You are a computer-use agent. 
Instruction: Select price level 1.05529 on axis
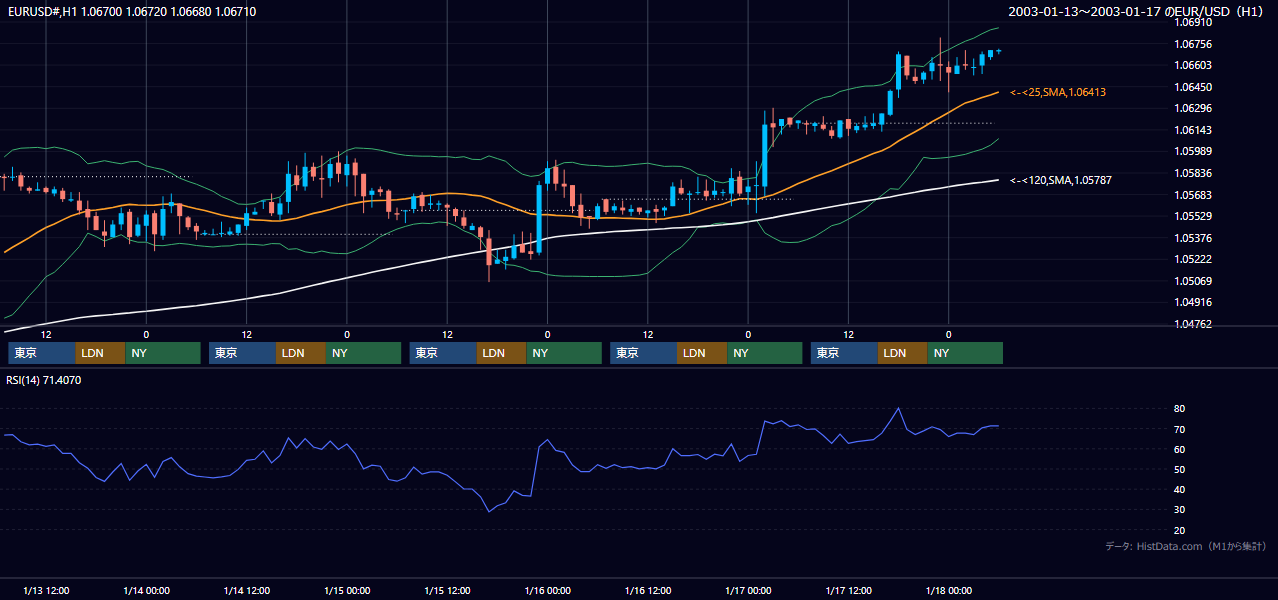coord(1193,216)
